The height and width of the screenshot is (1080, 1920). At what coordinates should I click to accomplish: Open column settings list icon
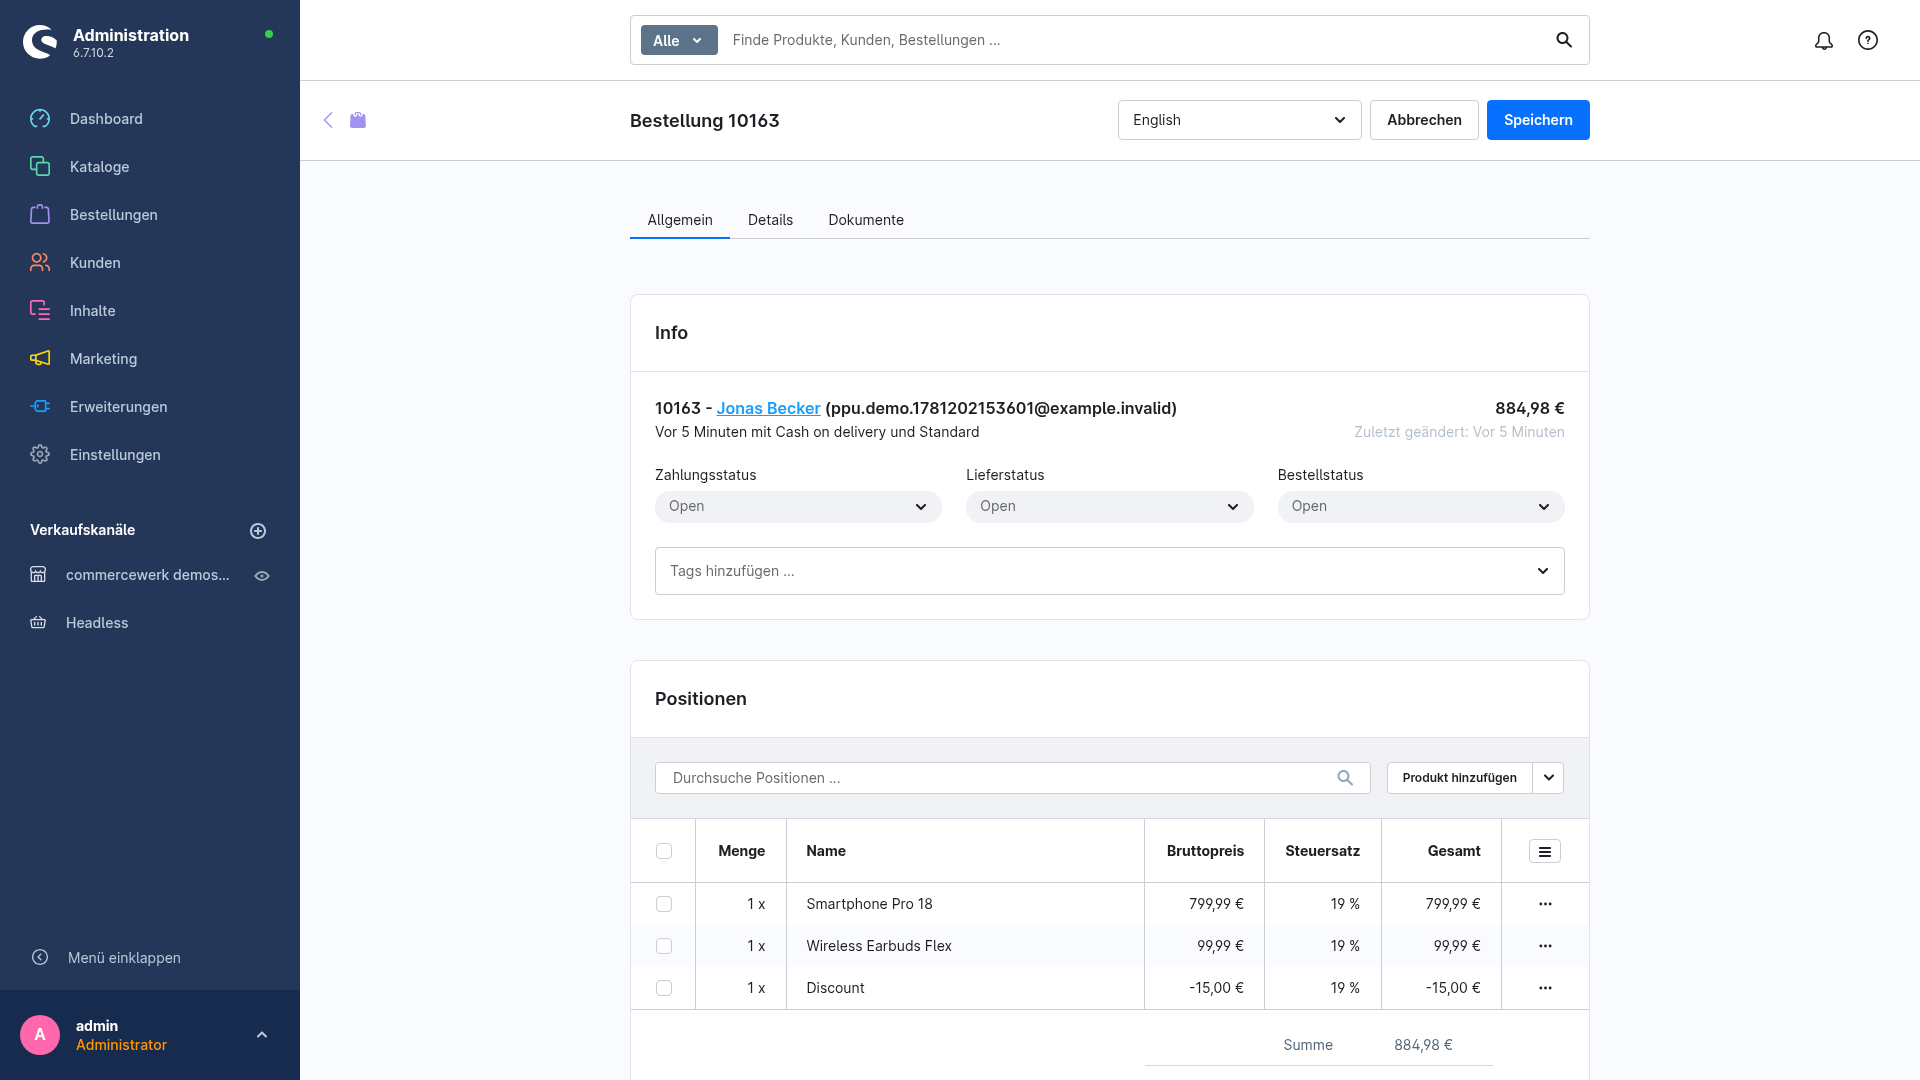pyautogui.click(x=1545, y=852)
